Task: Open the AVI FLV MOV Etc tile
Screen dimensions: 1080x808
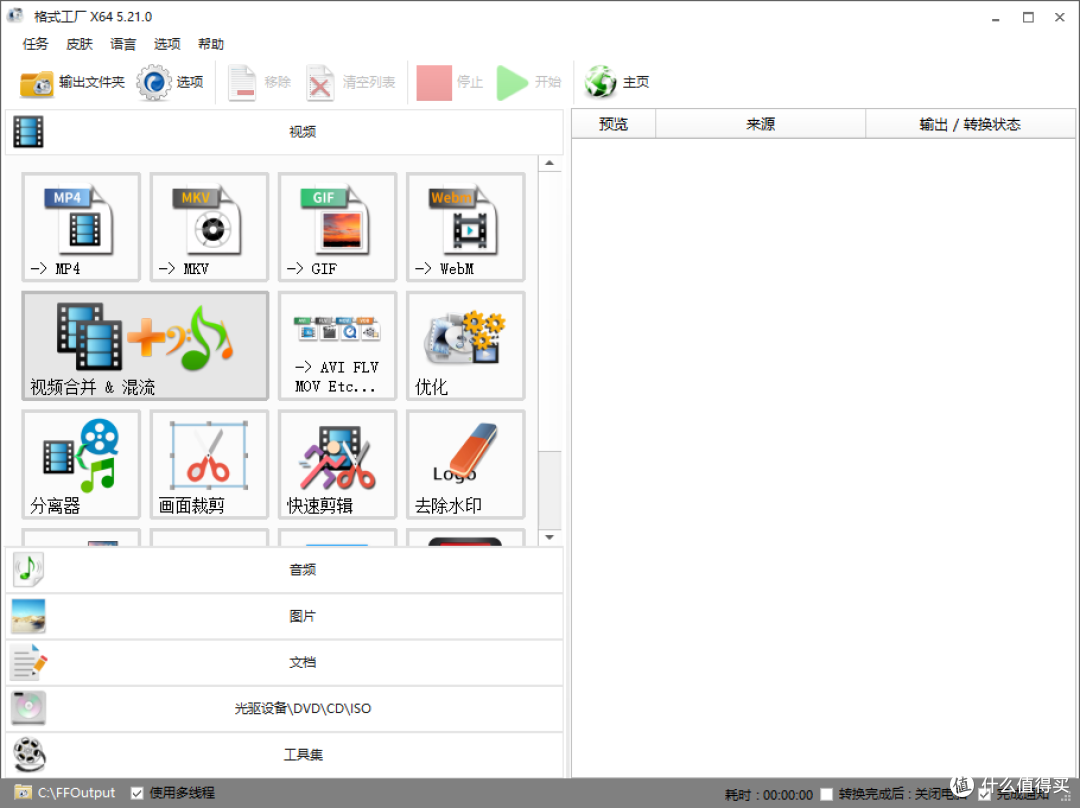Action: click(x=338, y=346)
